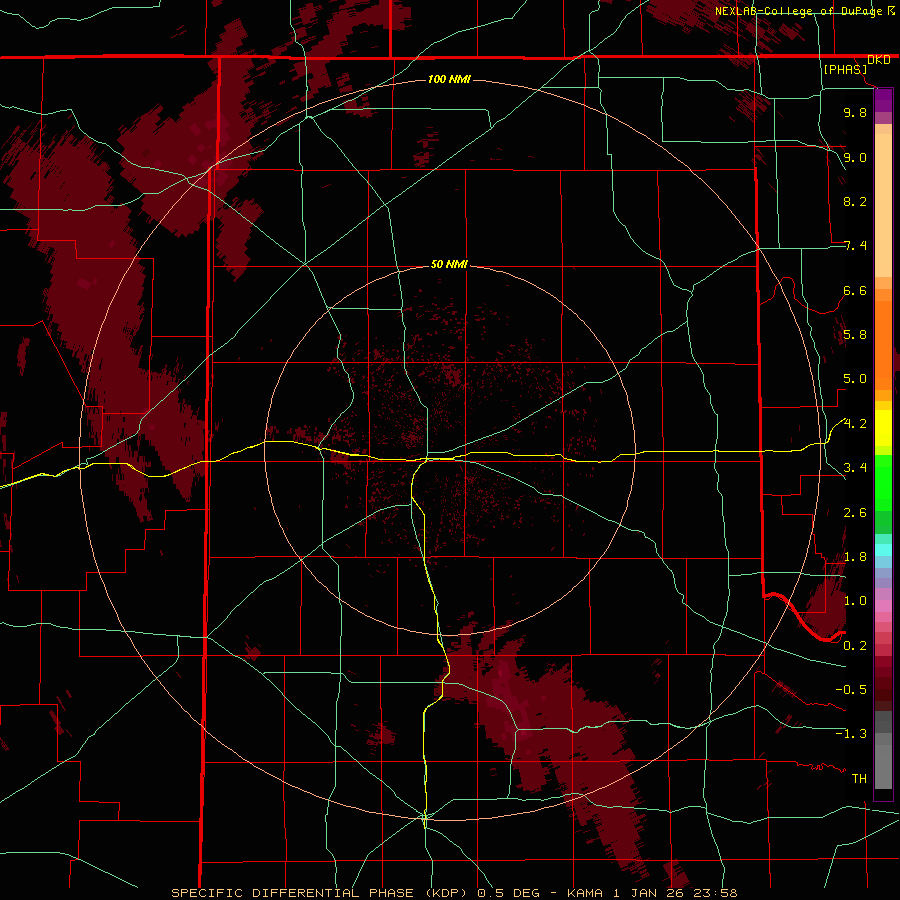This screenshot has height=900, width=900.
Task: Click the 9.8 scale value
Action: (x=855, y=112)
